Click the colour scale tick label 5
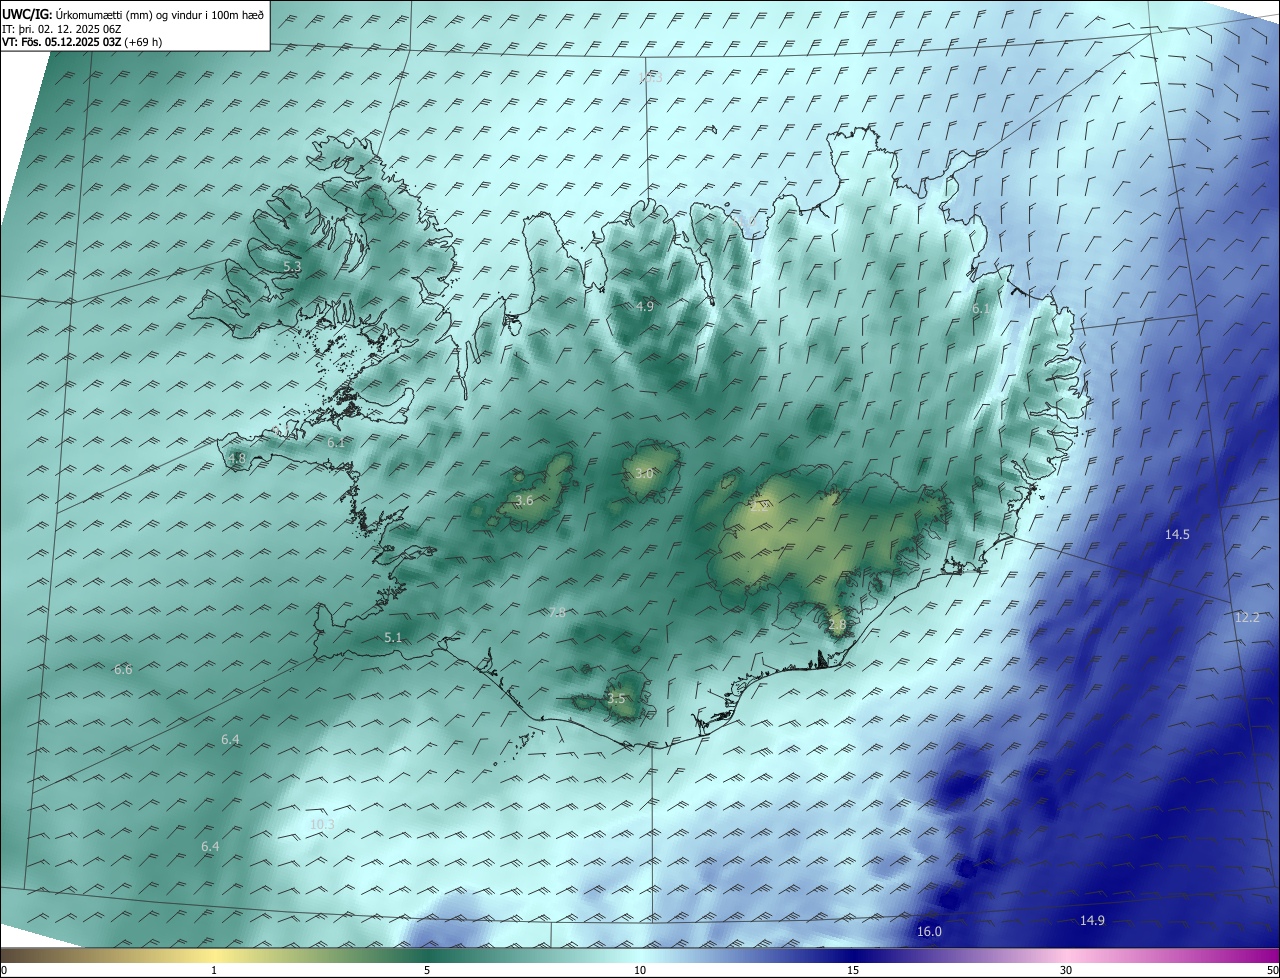The image size is (1280, 978). coord(427,970)
